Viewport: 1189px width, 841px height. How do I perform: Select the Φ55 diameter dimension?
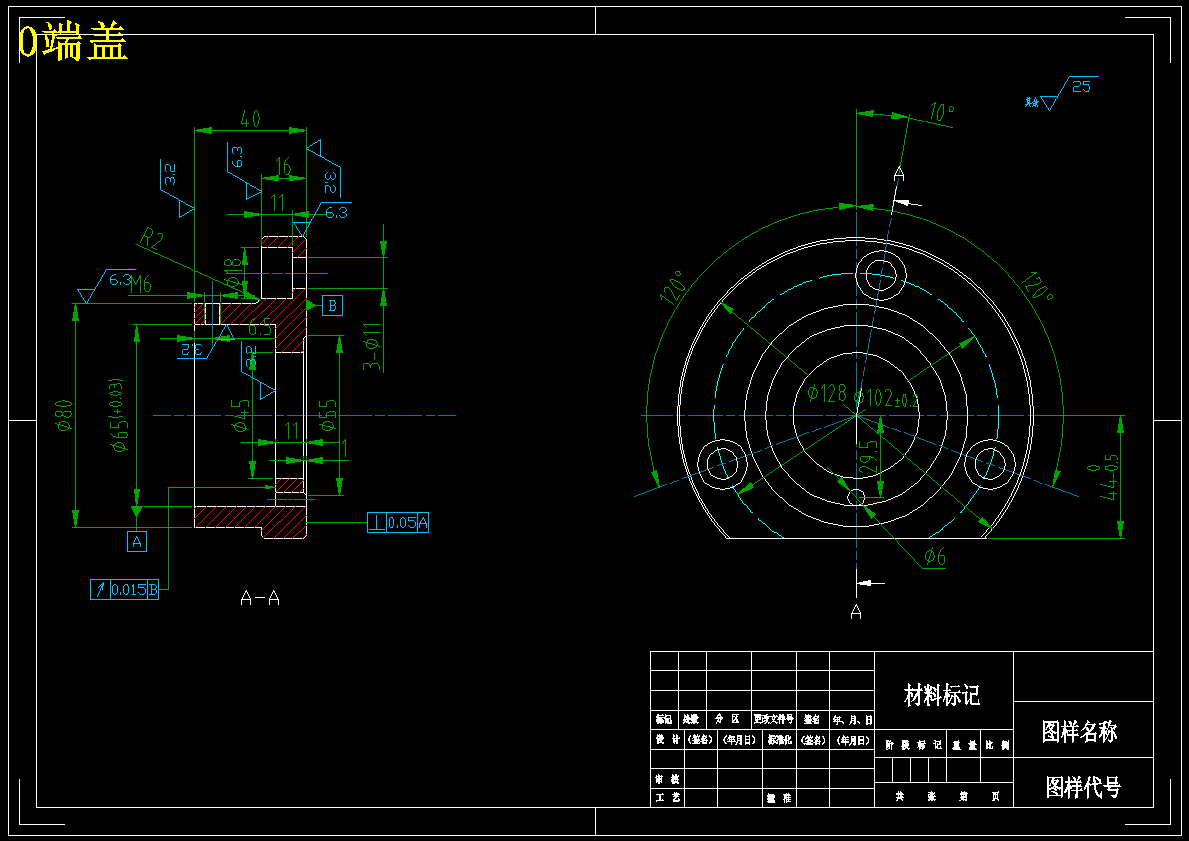(328, 416)
